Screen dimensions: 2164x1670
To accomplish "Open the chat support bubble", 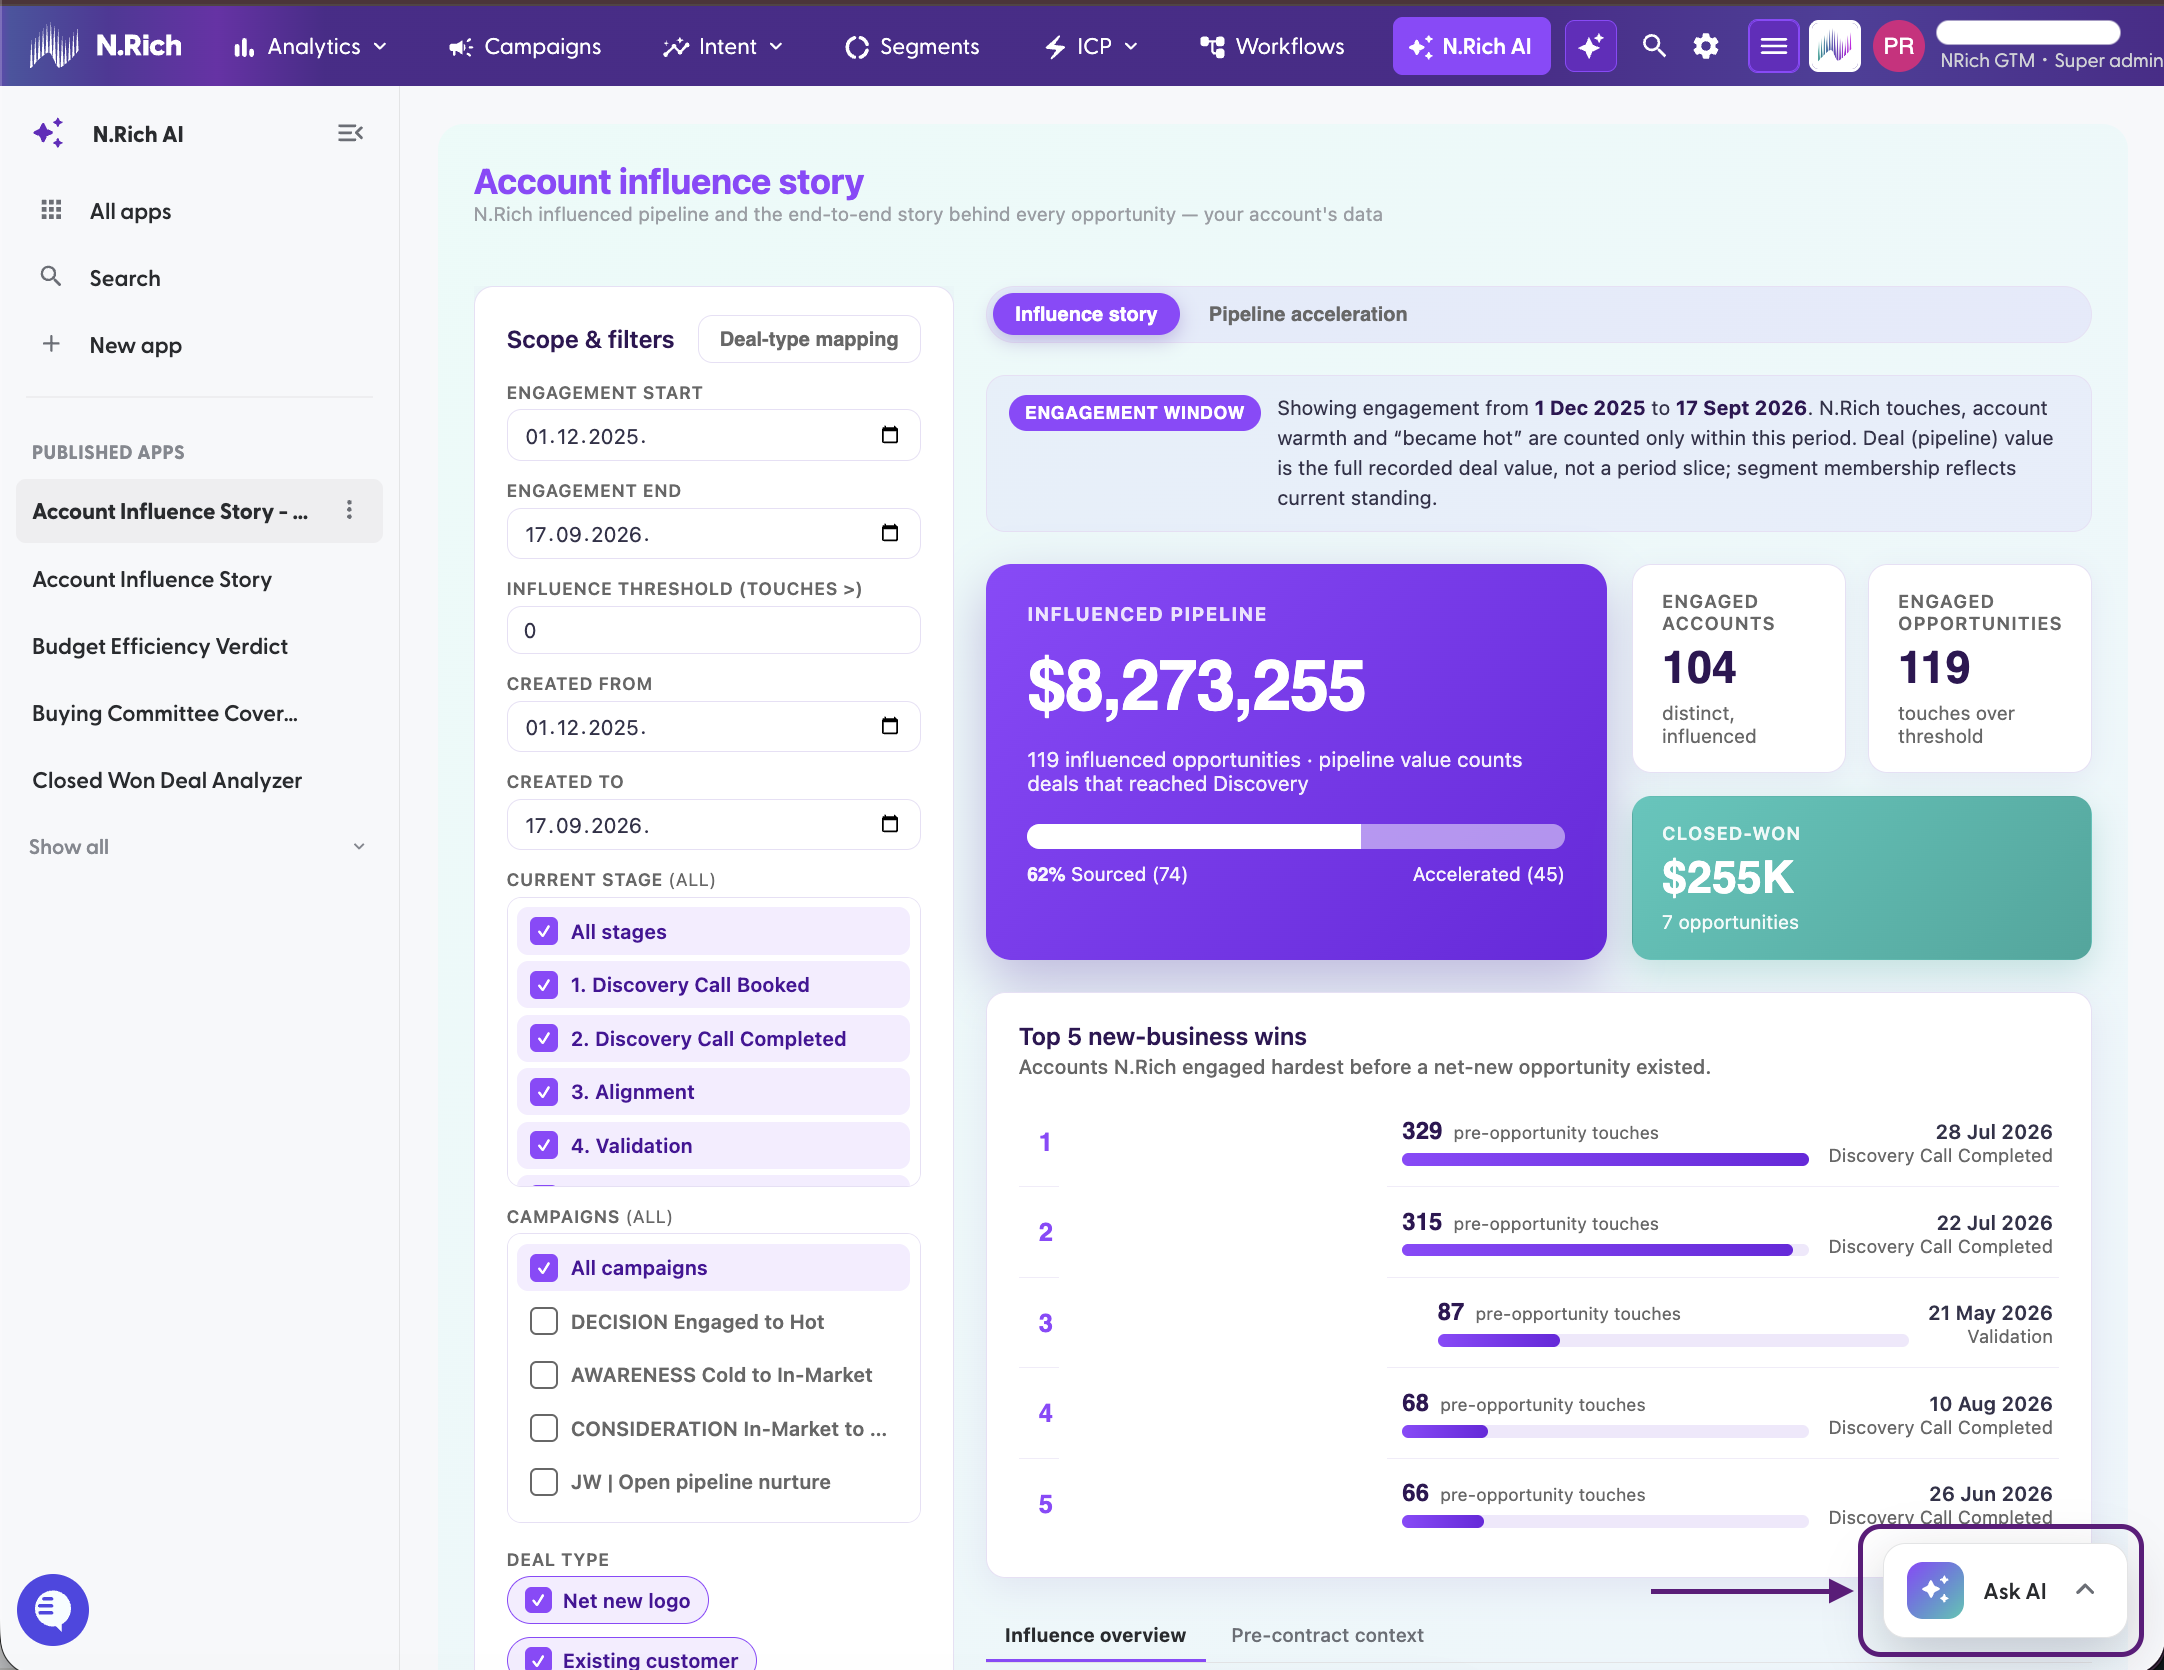I will point(53,1609).
